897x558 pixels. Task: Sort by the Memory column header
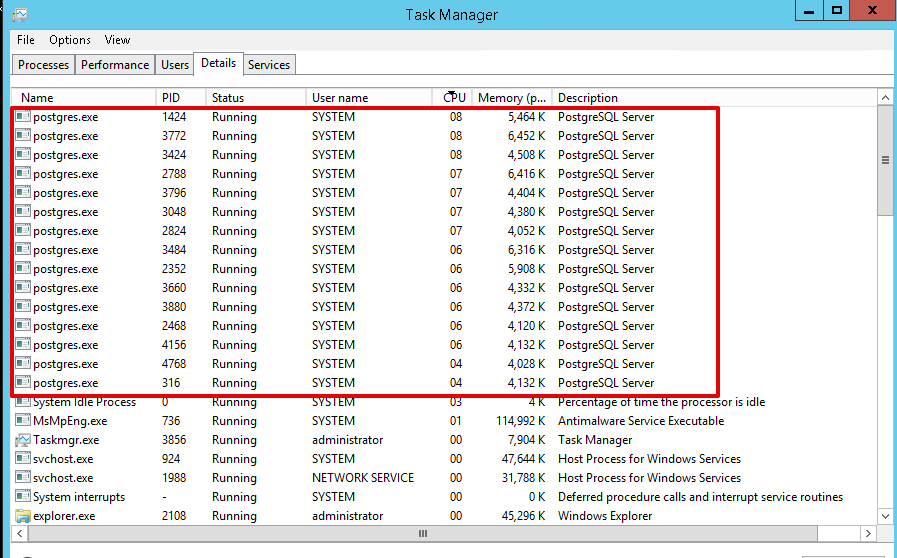coord(511,98)
